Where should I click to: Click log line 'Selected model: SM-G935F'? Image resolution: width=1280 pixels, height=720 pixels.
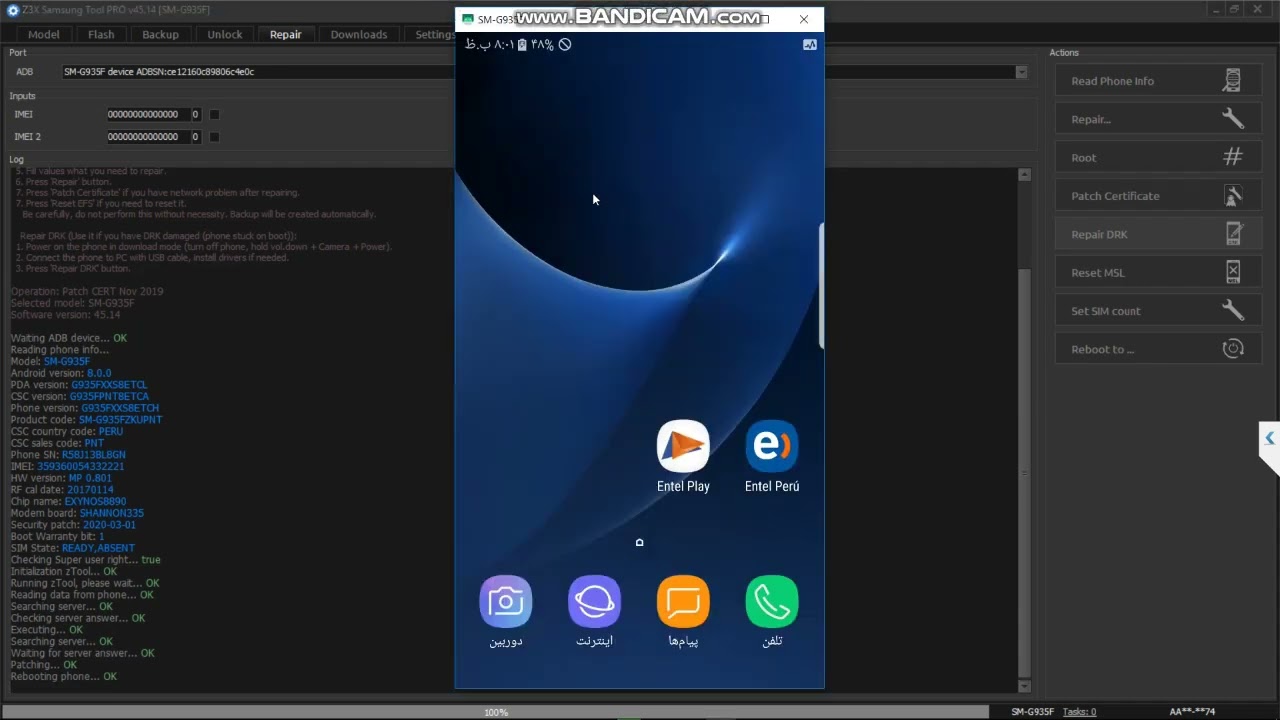click(x=72, y=303)
